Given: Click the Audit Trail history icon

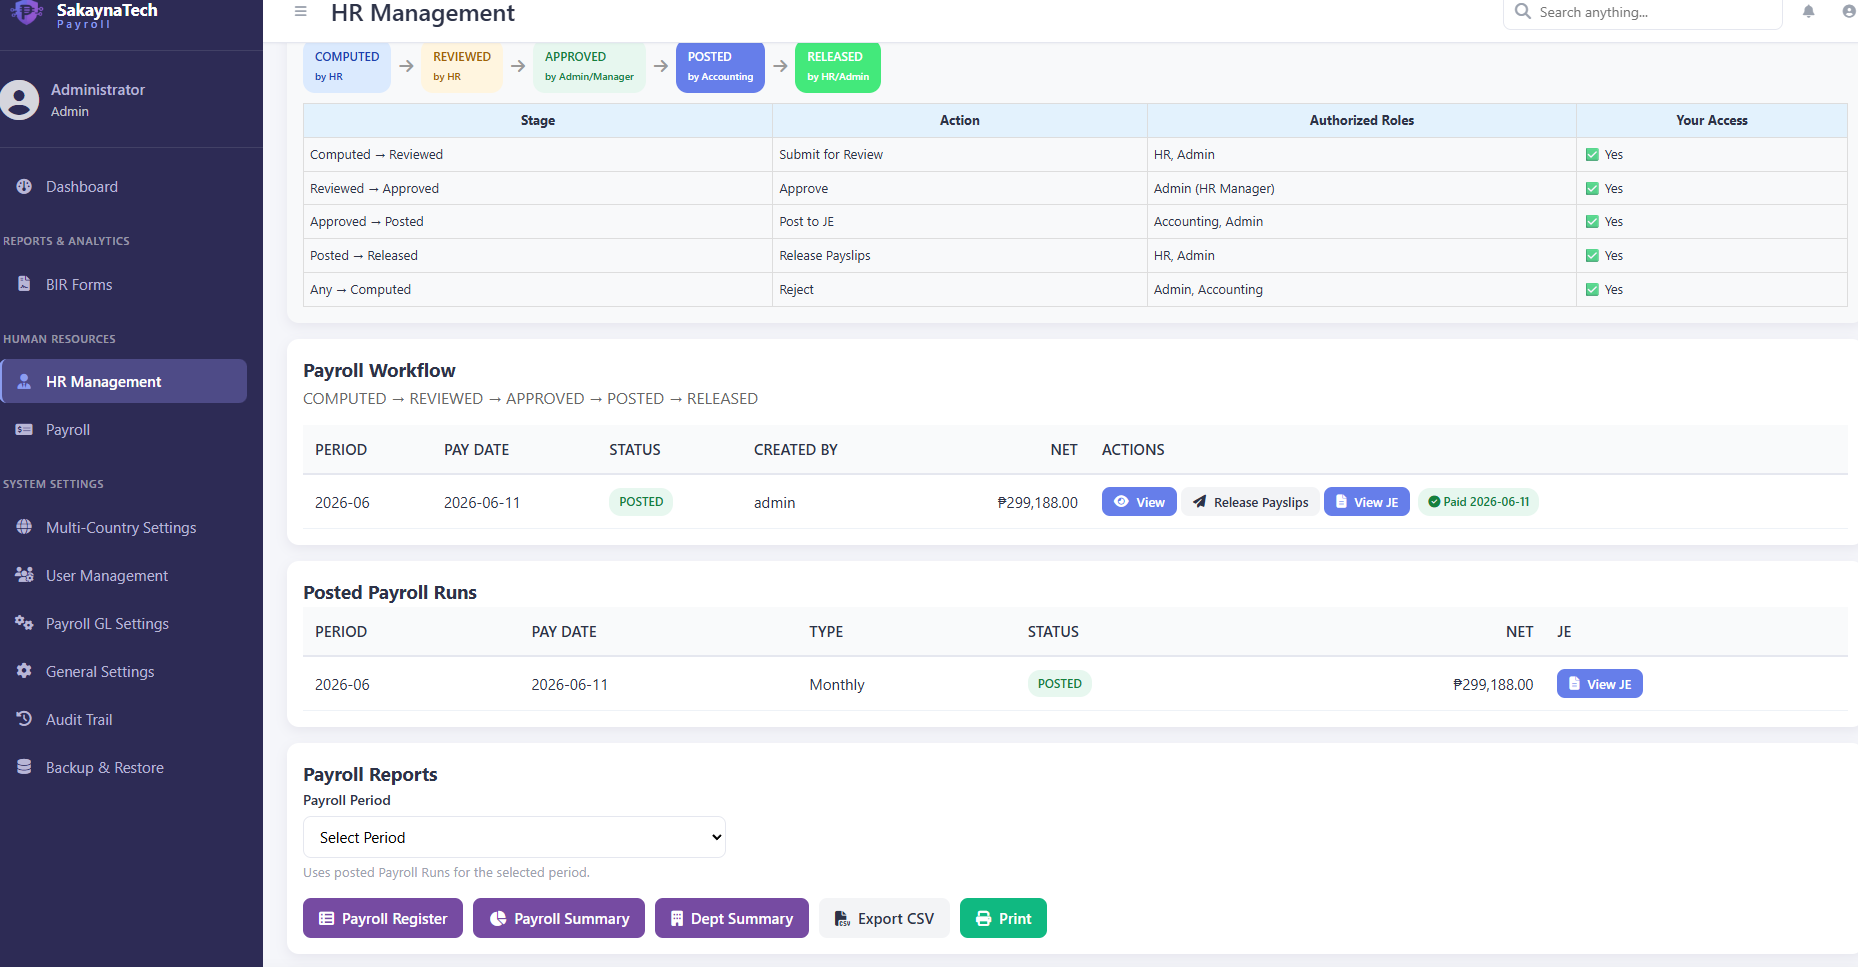Looking at the screenshot, I should (x=24, y=719).
